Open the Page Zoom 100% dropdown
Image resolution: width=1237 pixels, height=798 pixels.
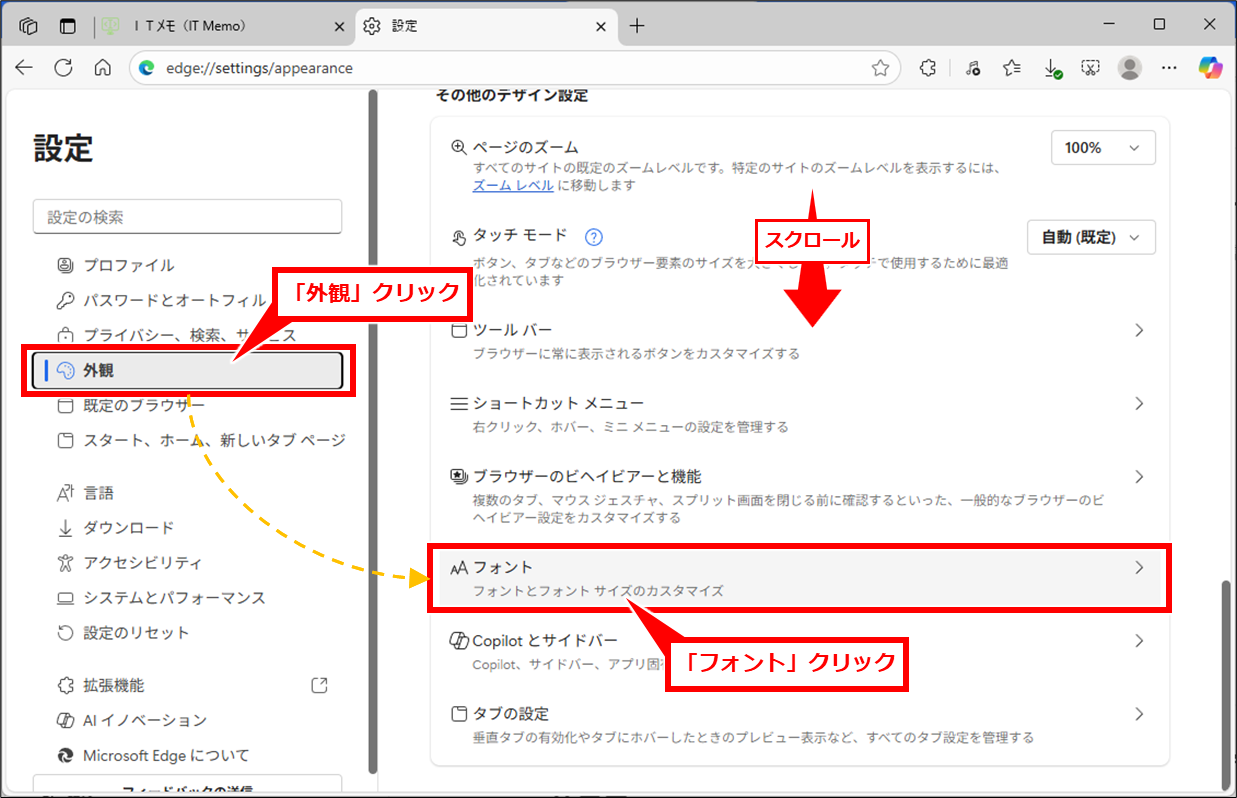point(1103,148)
